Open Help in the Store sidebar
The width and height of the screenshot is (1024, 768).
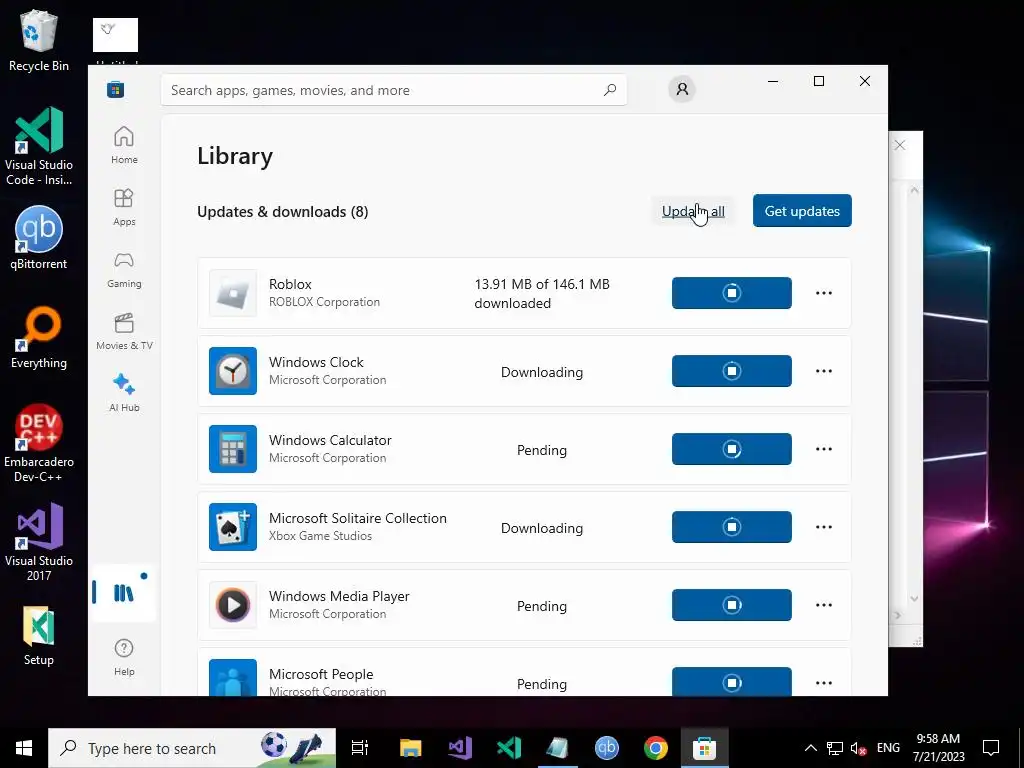[x=124, y=657]
